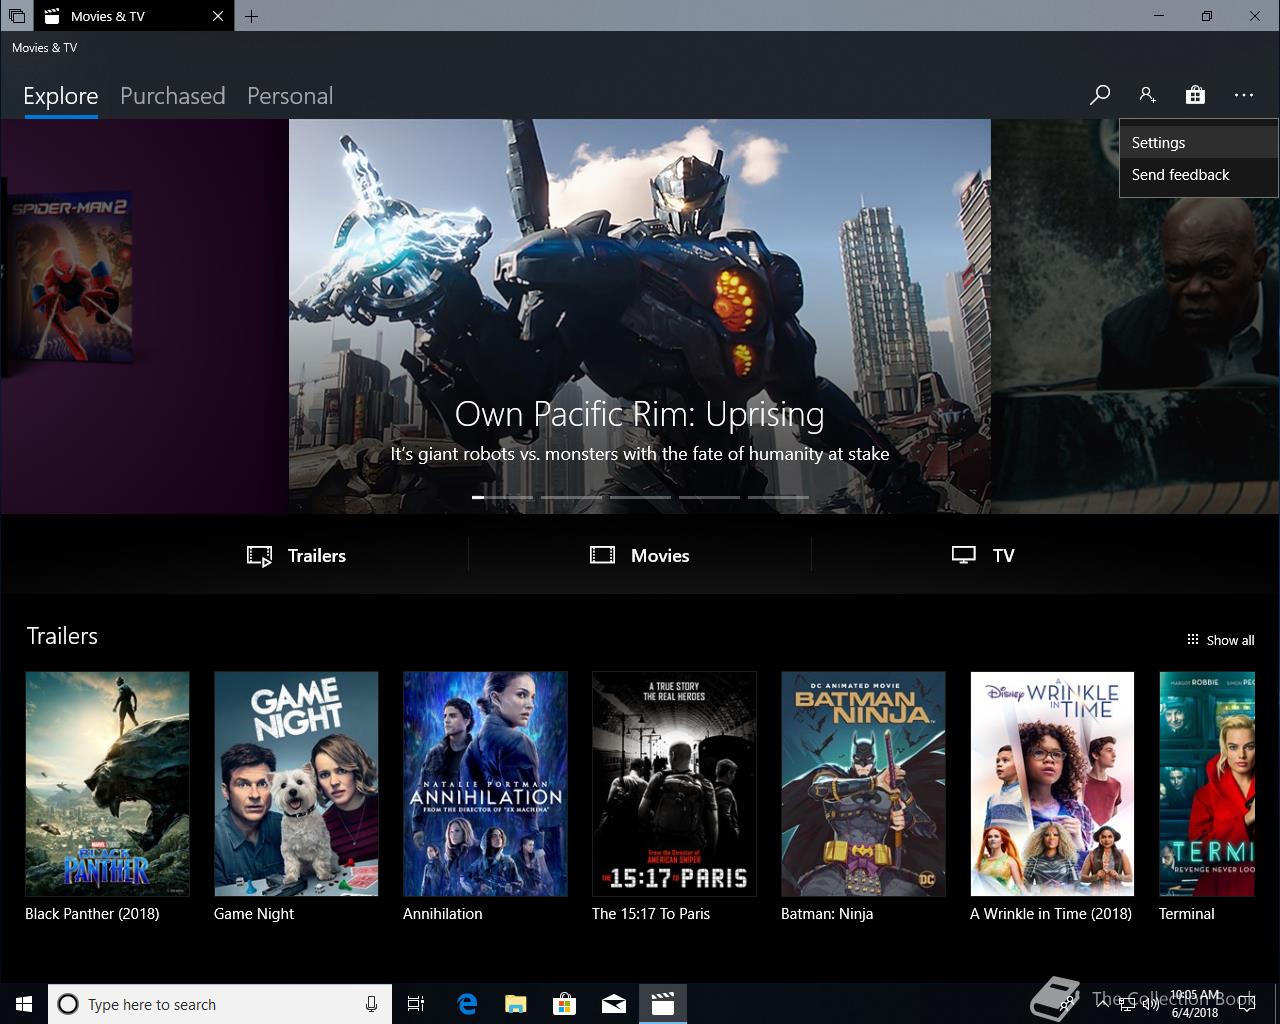The width and height of the screenshot is (1280, 1024).
Task: Click 'Batman: Ninja' title text
Action: click(x=827, y=914)
